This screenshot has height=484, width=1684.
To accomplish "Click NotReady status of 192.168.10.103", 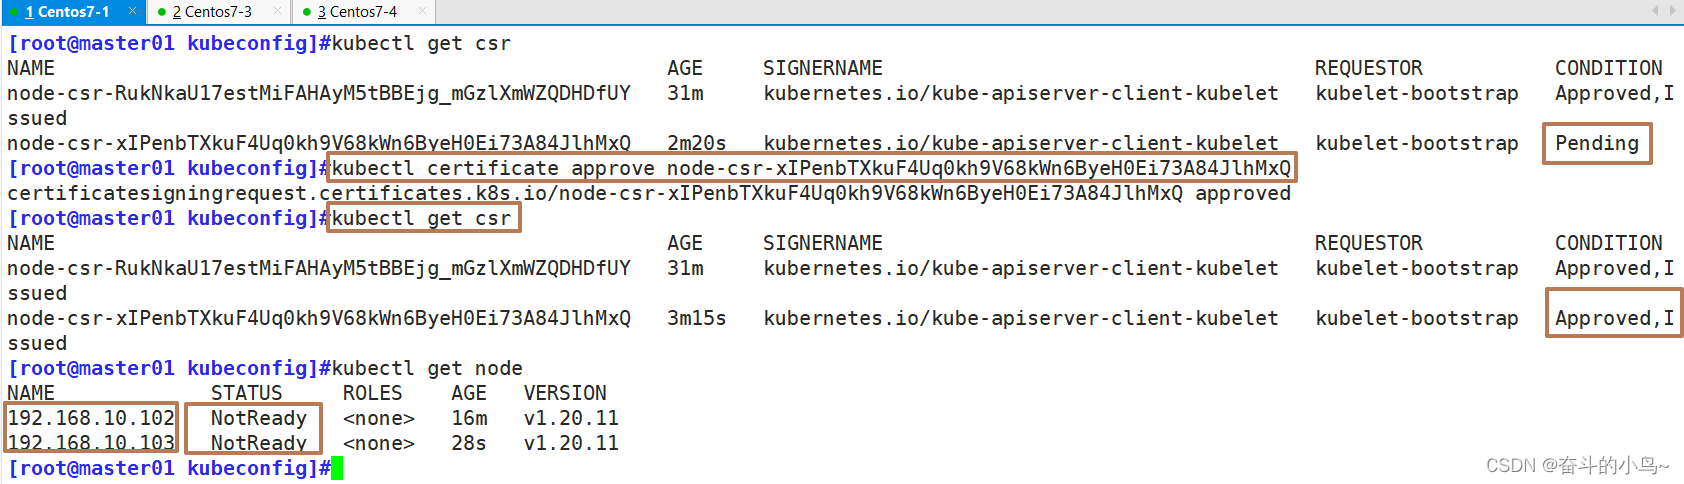I will coord(259,443).
